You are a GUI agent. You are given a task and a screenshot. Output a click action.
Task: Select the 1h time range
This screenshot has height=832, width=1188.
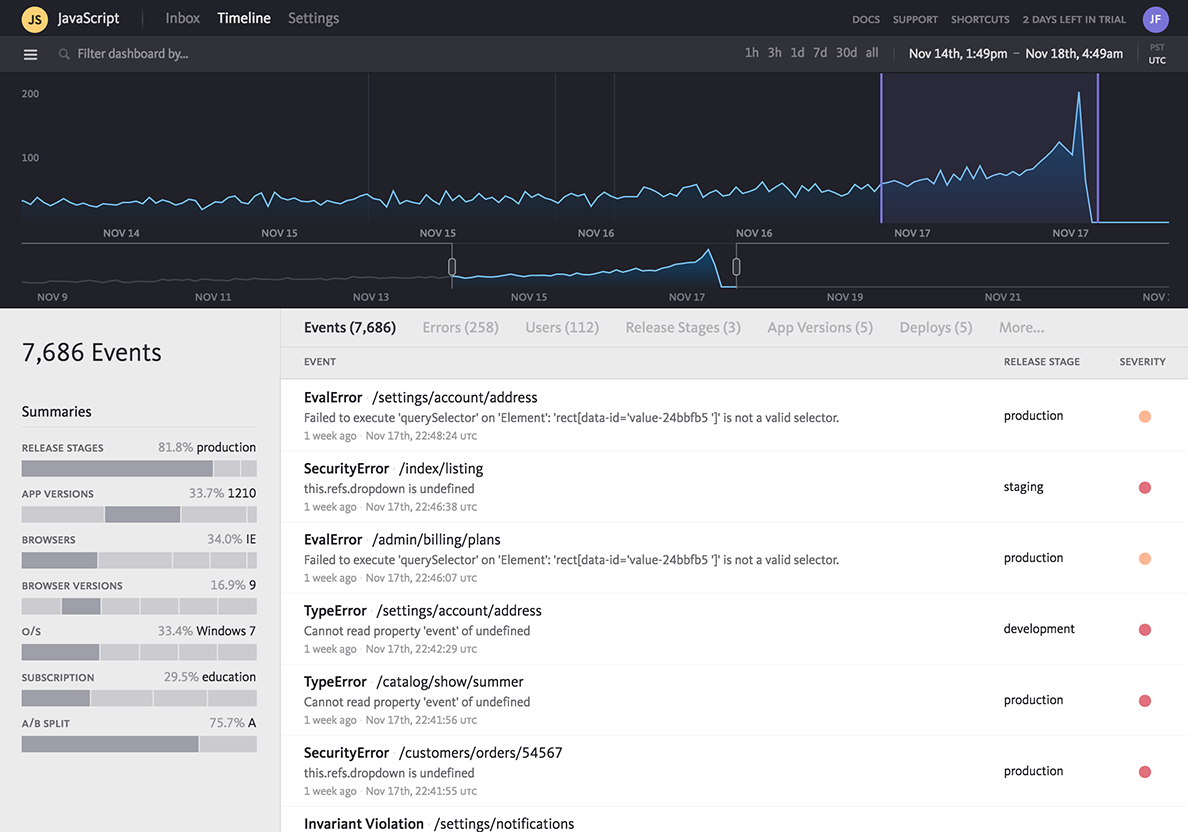(752, 53)
